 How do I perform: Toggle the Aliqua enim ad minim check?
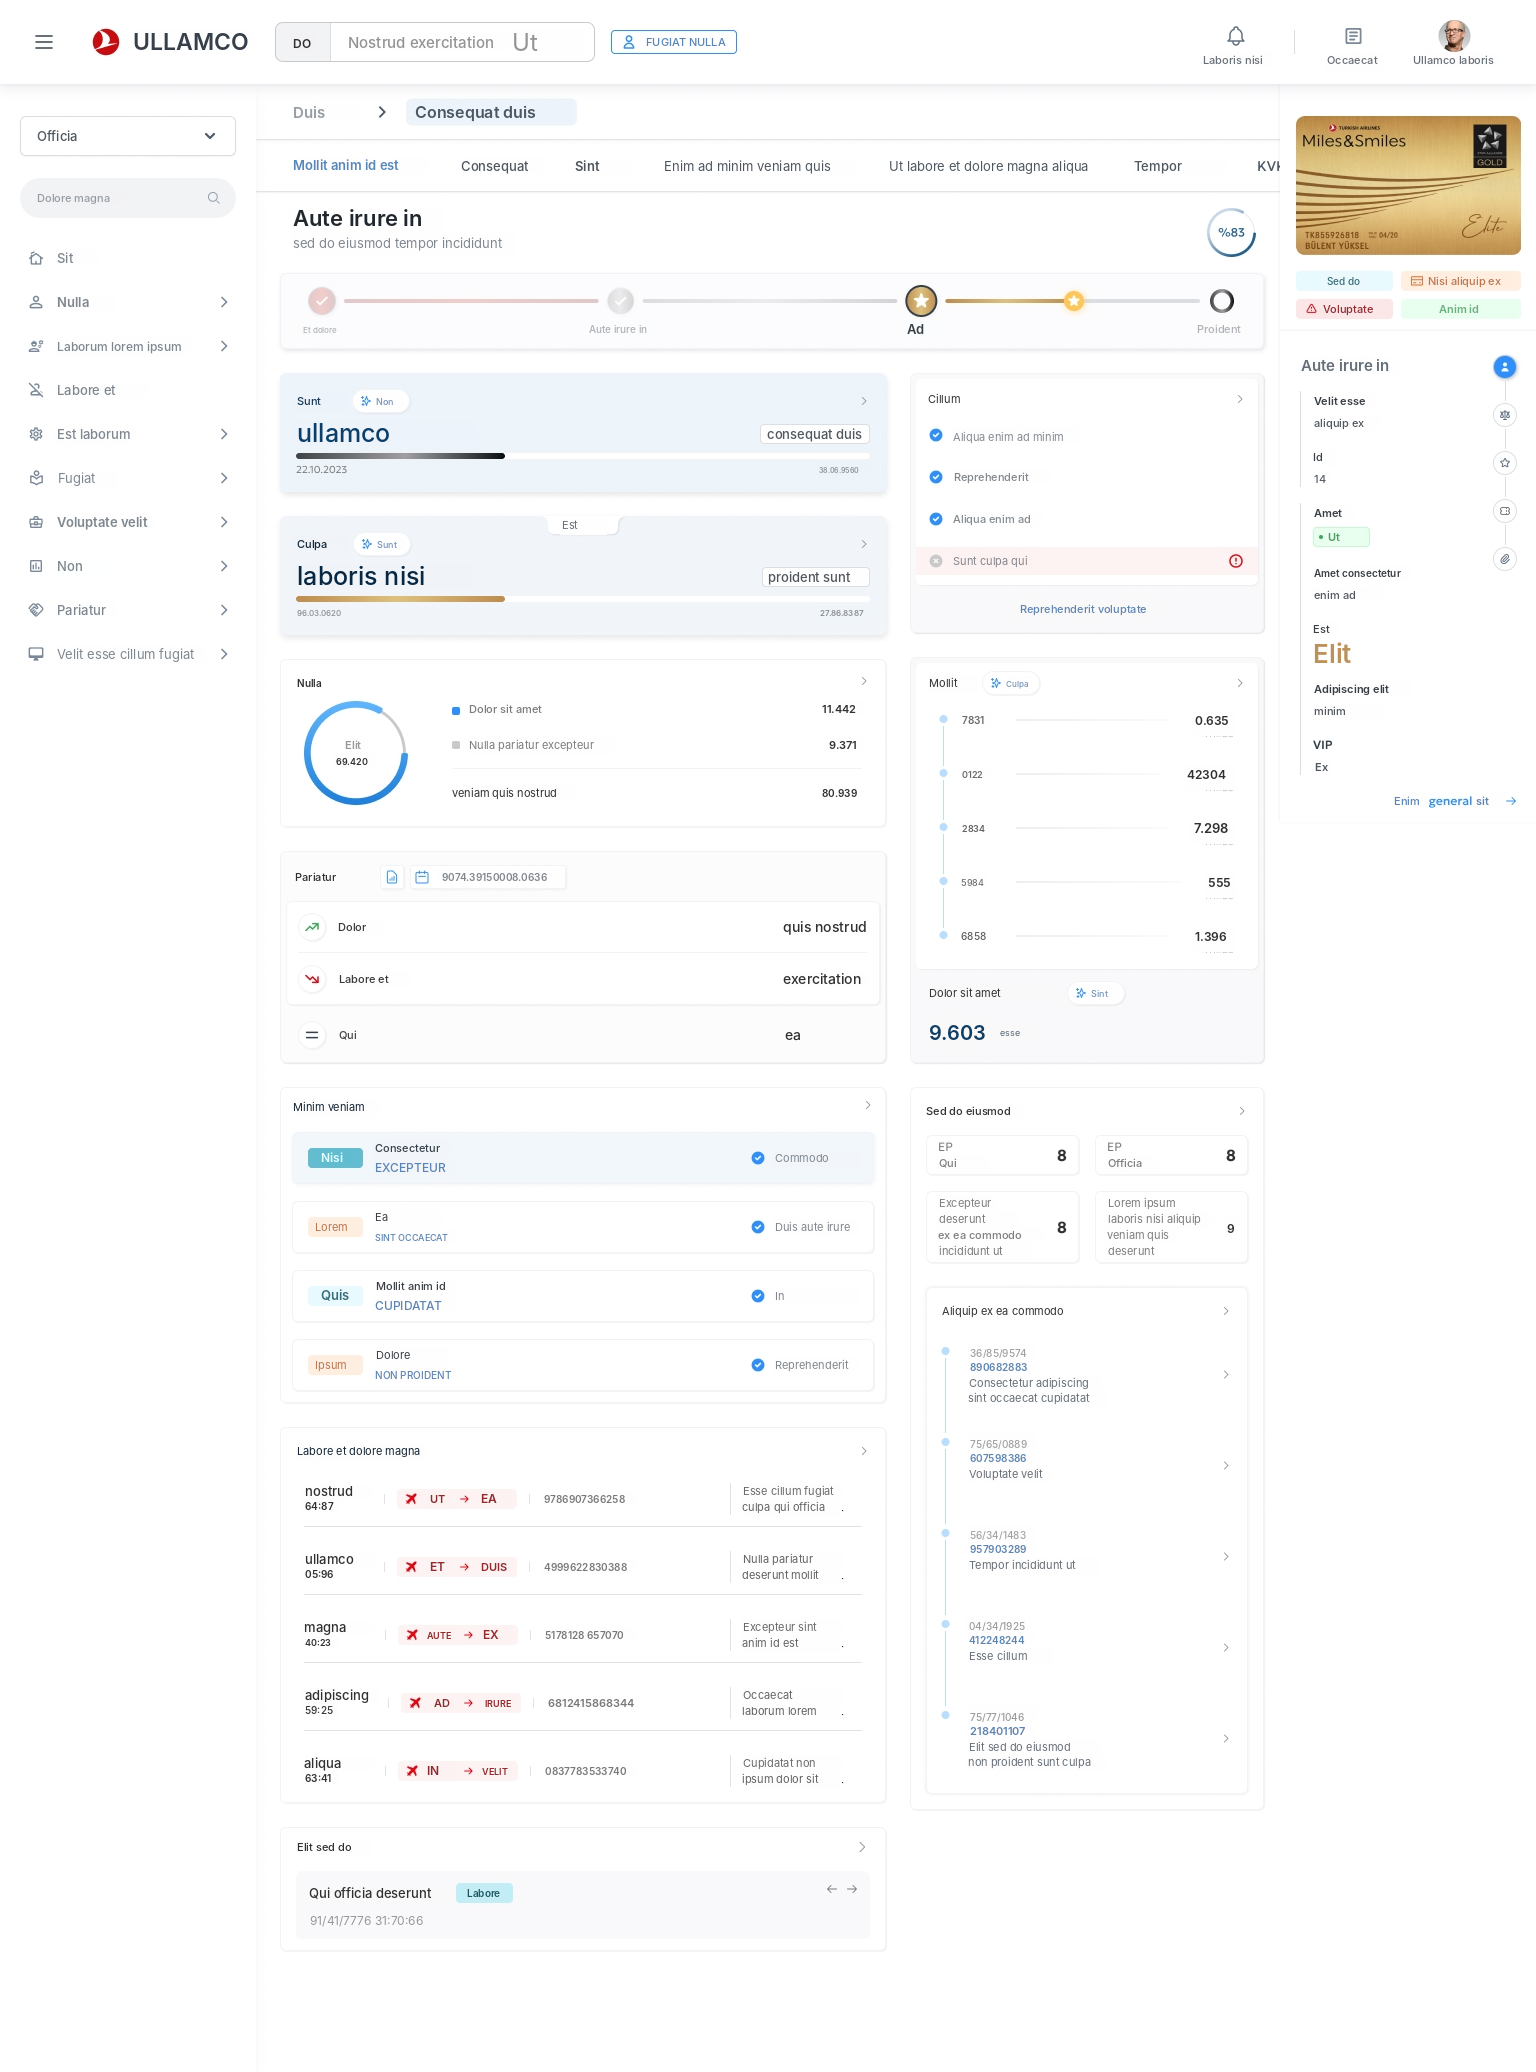(x=936, y=435)
